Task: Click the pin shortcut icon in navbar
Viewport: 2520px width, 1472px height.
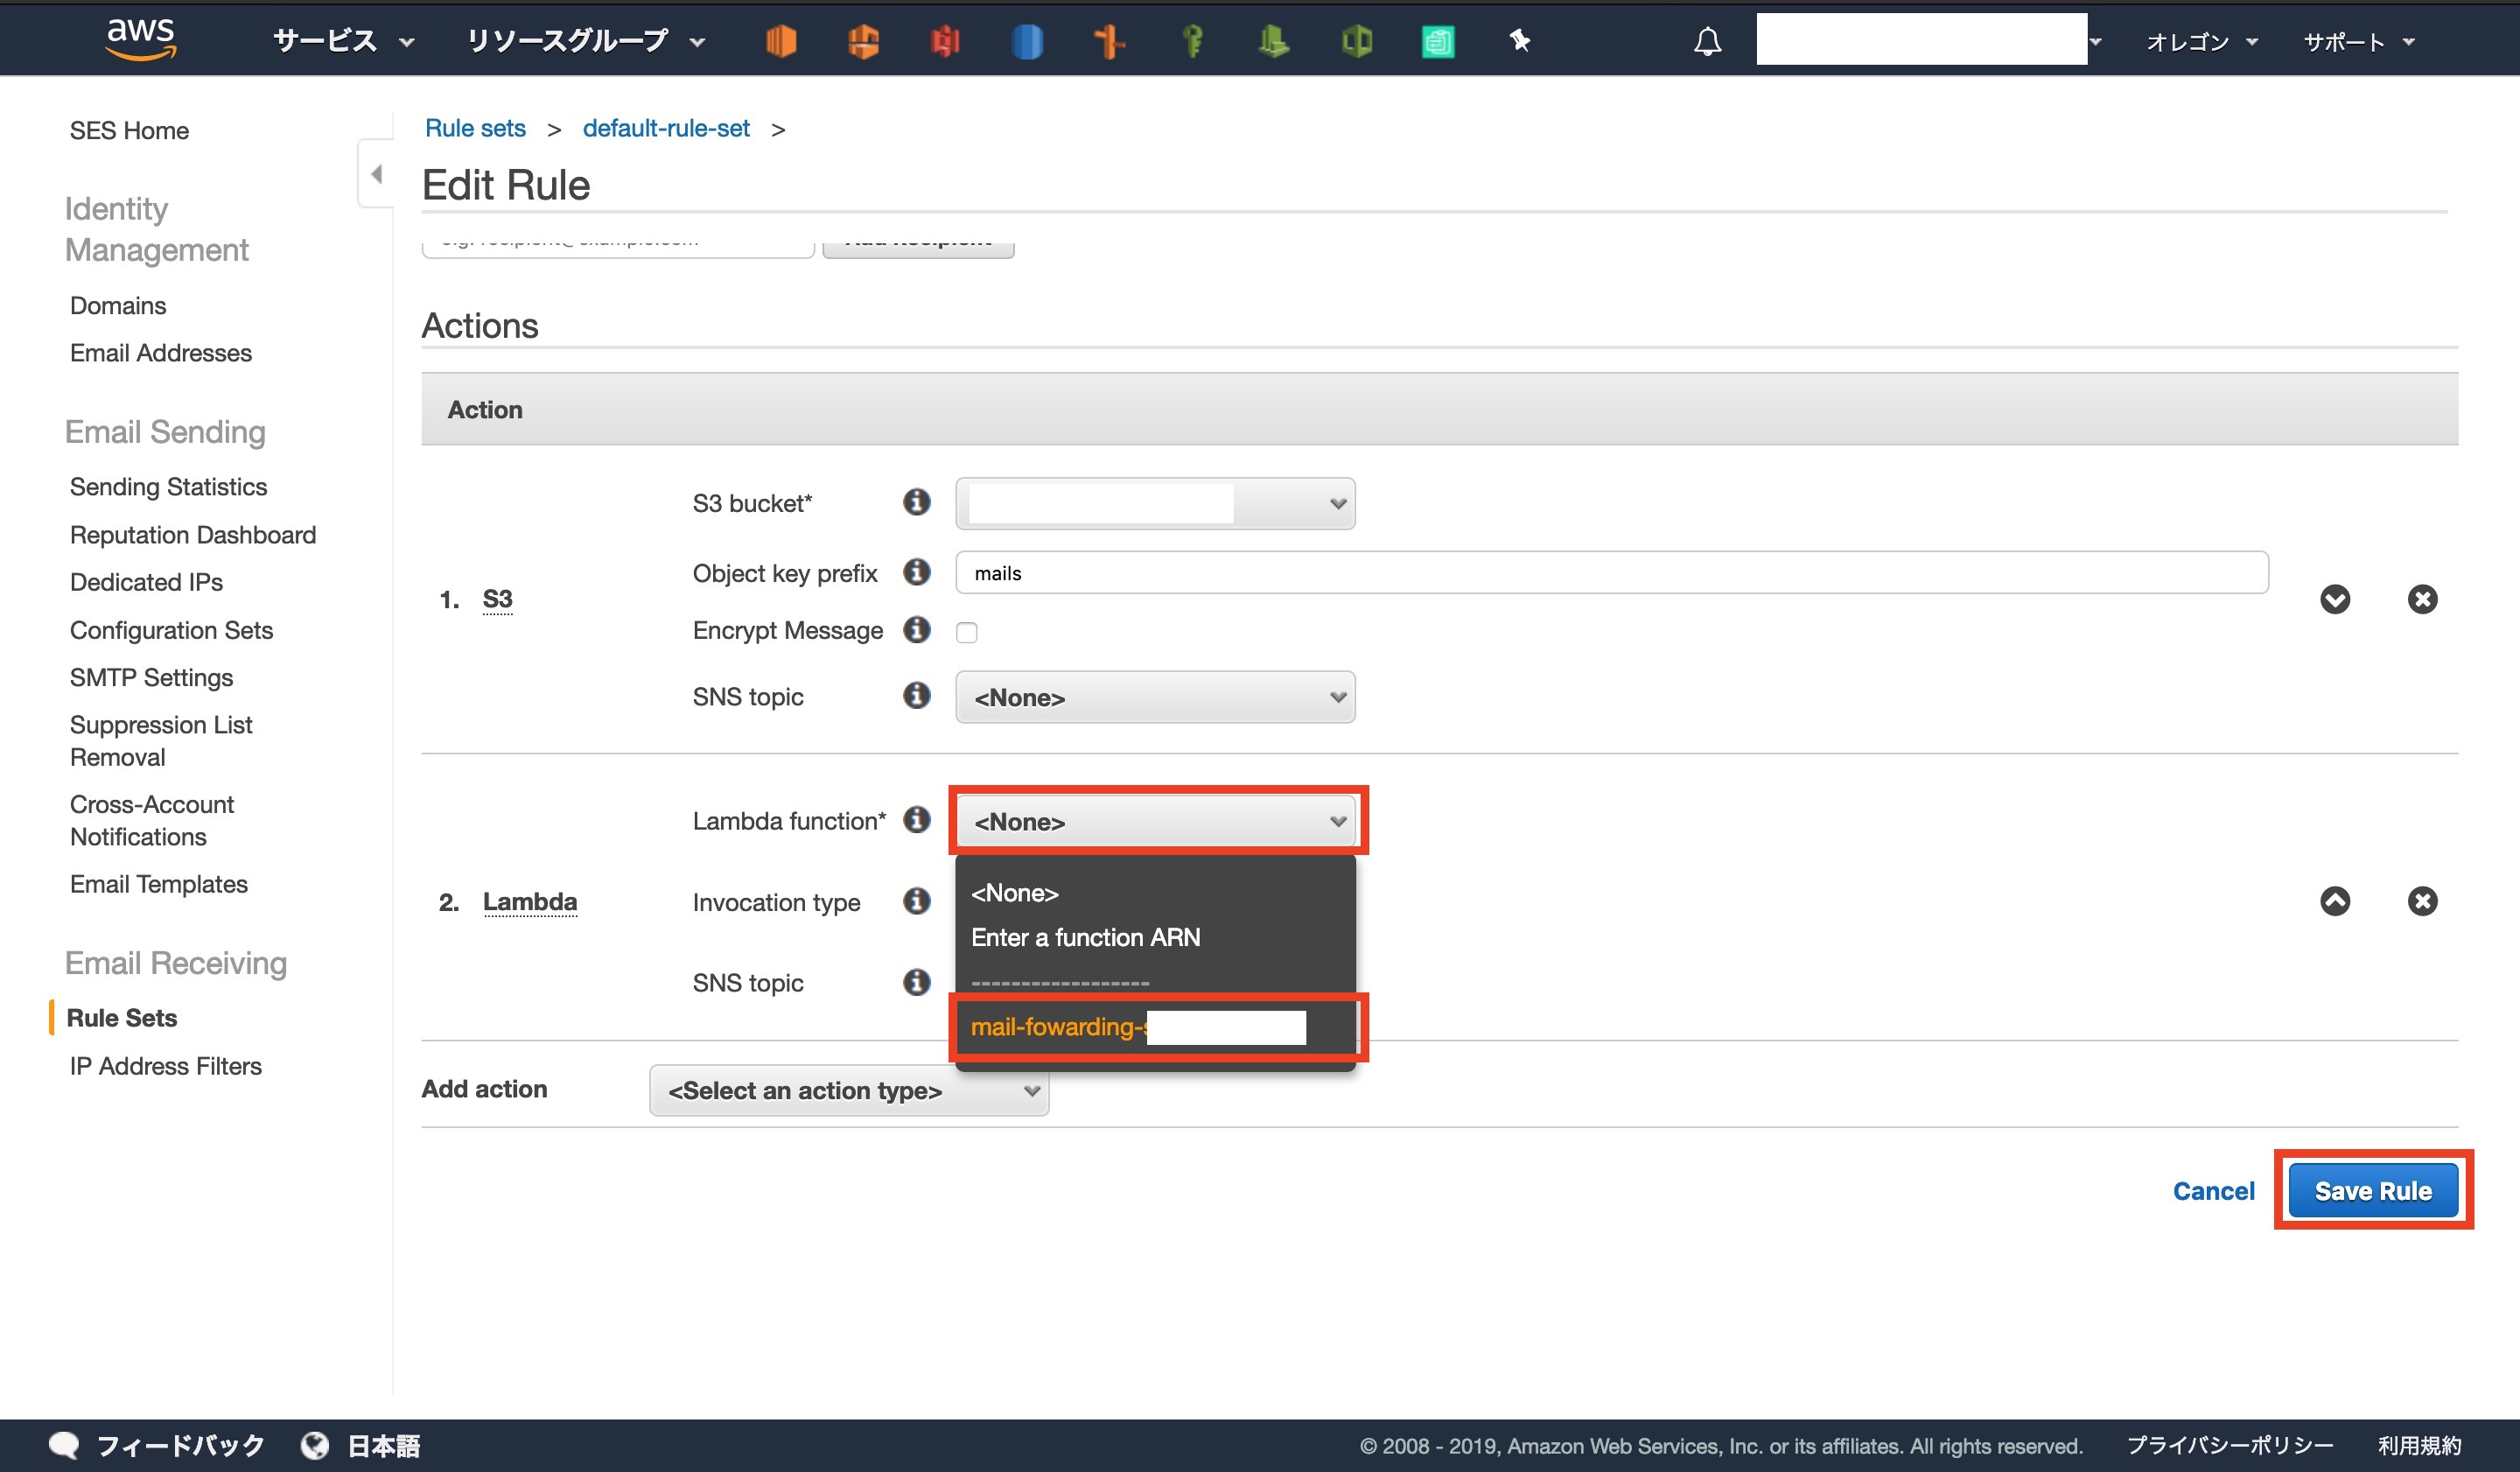Action: 1519,41
